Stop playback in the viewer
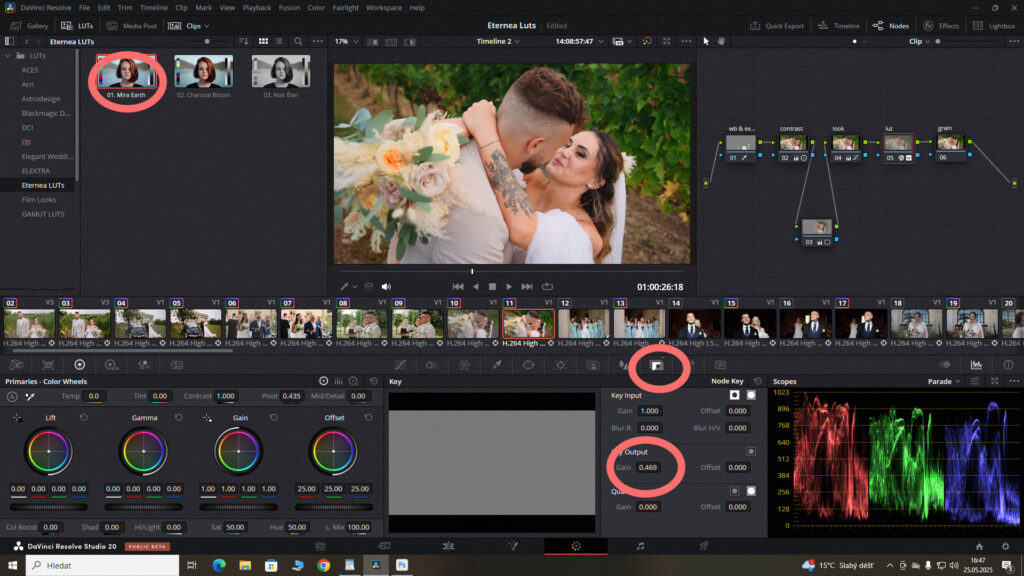This screenshot has height=576, width=1024. click(x=492, y=287)
